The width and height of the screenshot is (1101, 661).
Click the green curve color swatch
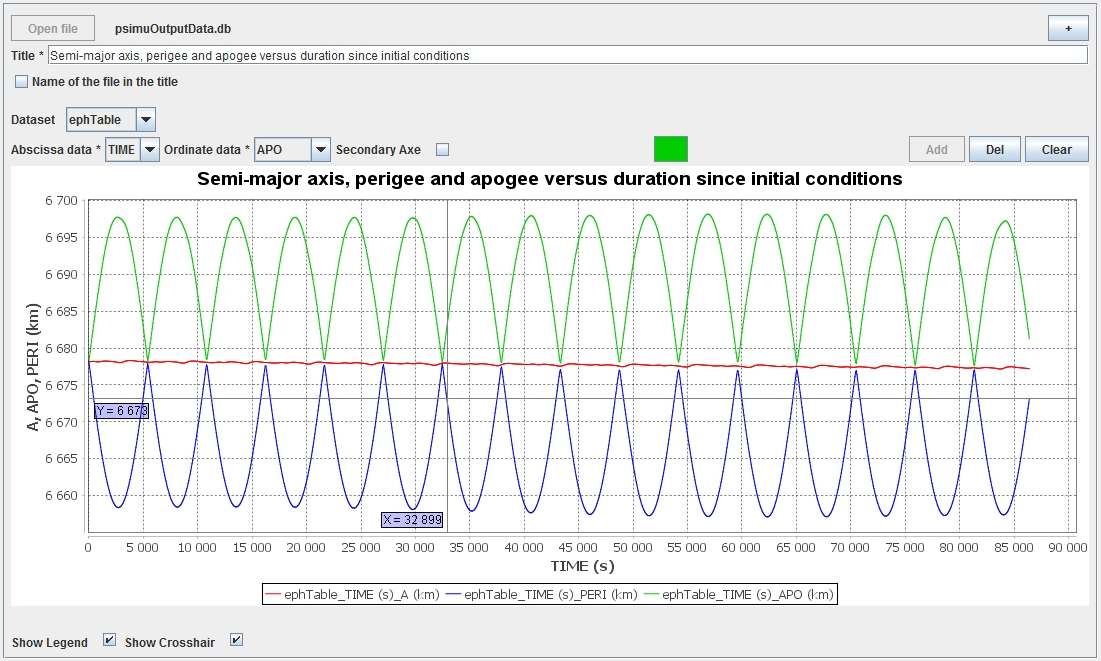tap(670, 149)
